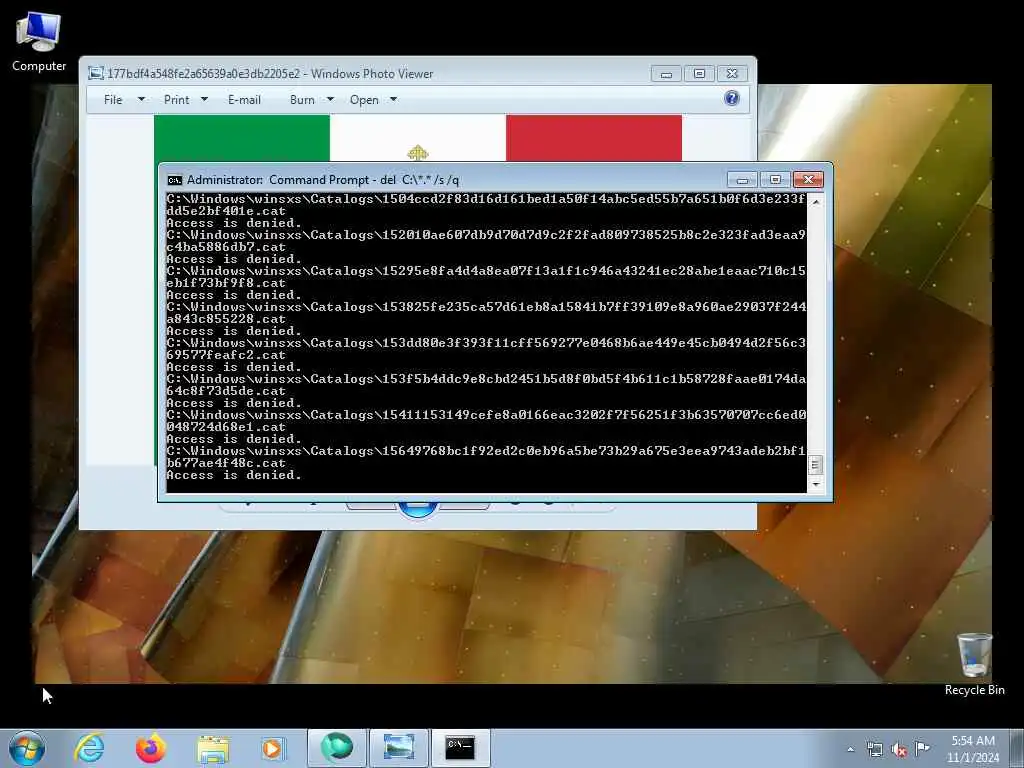Image resolution: width=1024 pixels, height=768 pixels.
Task: Maximize the Command Prompt window
Action: coord(775,180)
